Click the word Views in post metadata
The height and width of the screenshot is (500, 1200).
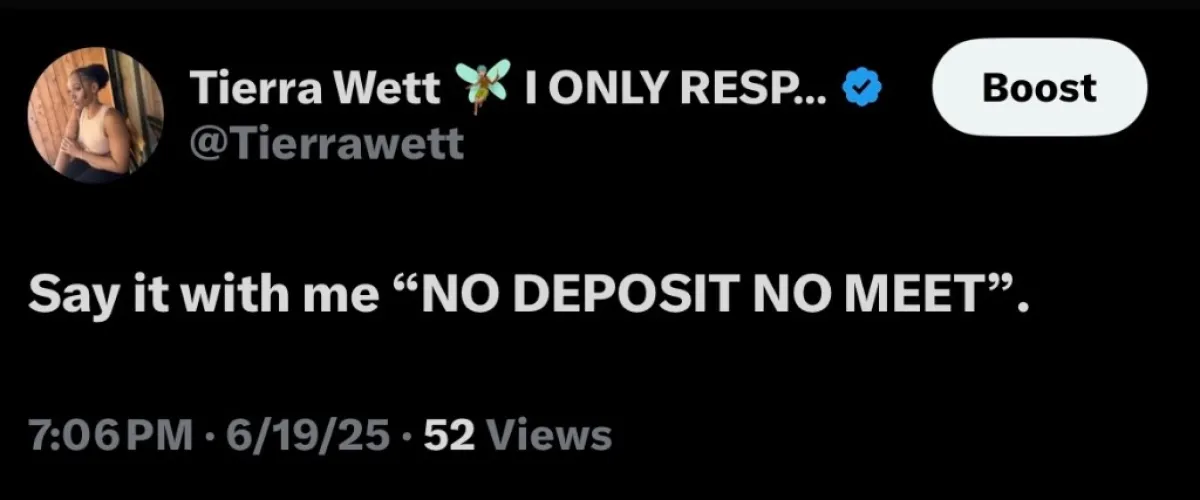click(x=554, y=435)
